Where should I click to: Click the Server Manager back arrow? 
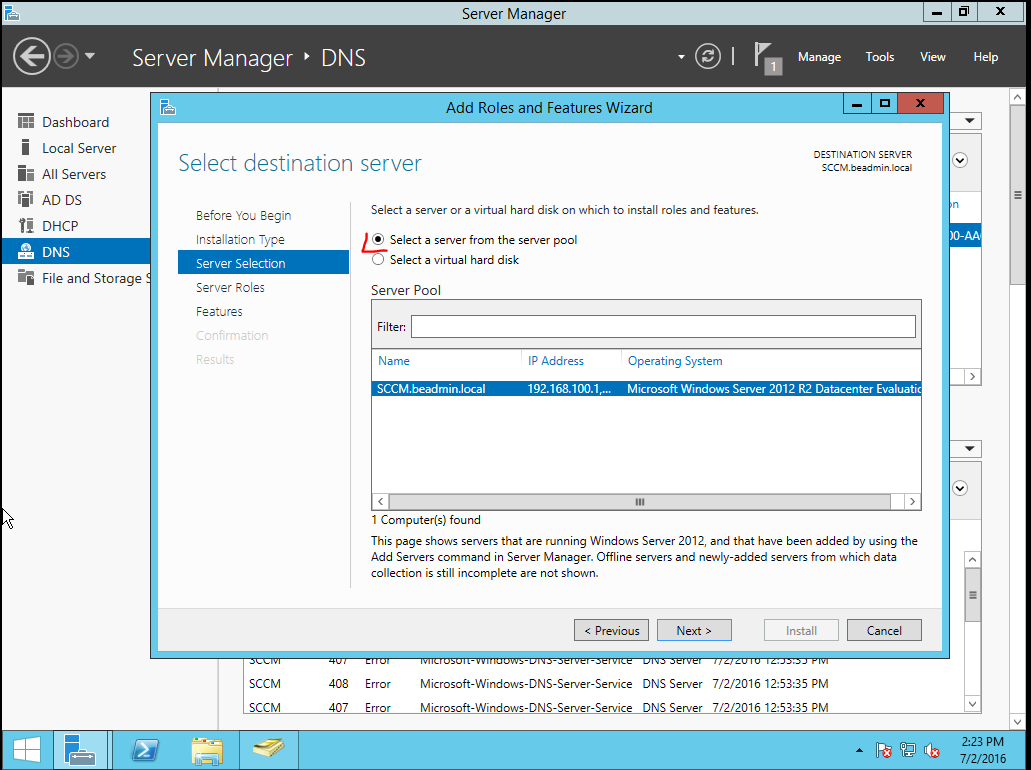[x=31, y=56]
